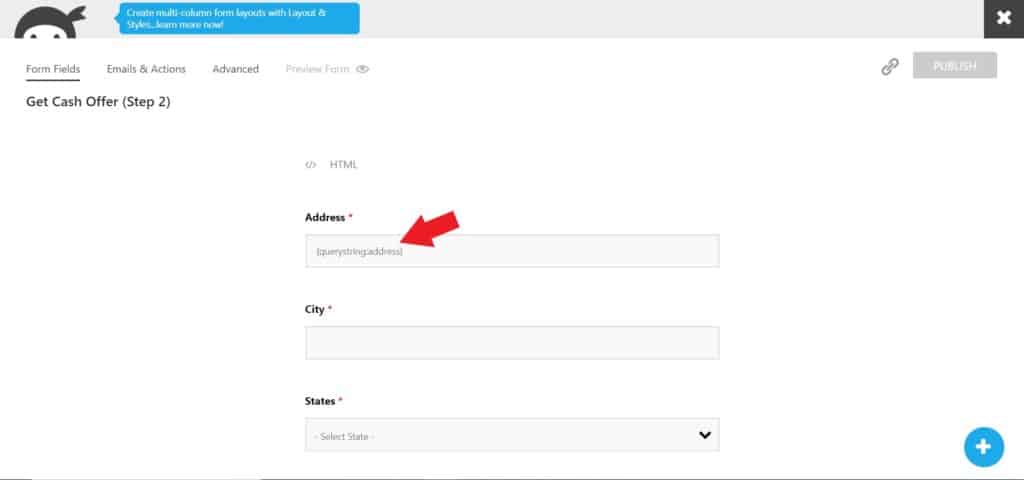
Task: Click the Layout & Styles promo tooltip
Action: pos(239,19)
